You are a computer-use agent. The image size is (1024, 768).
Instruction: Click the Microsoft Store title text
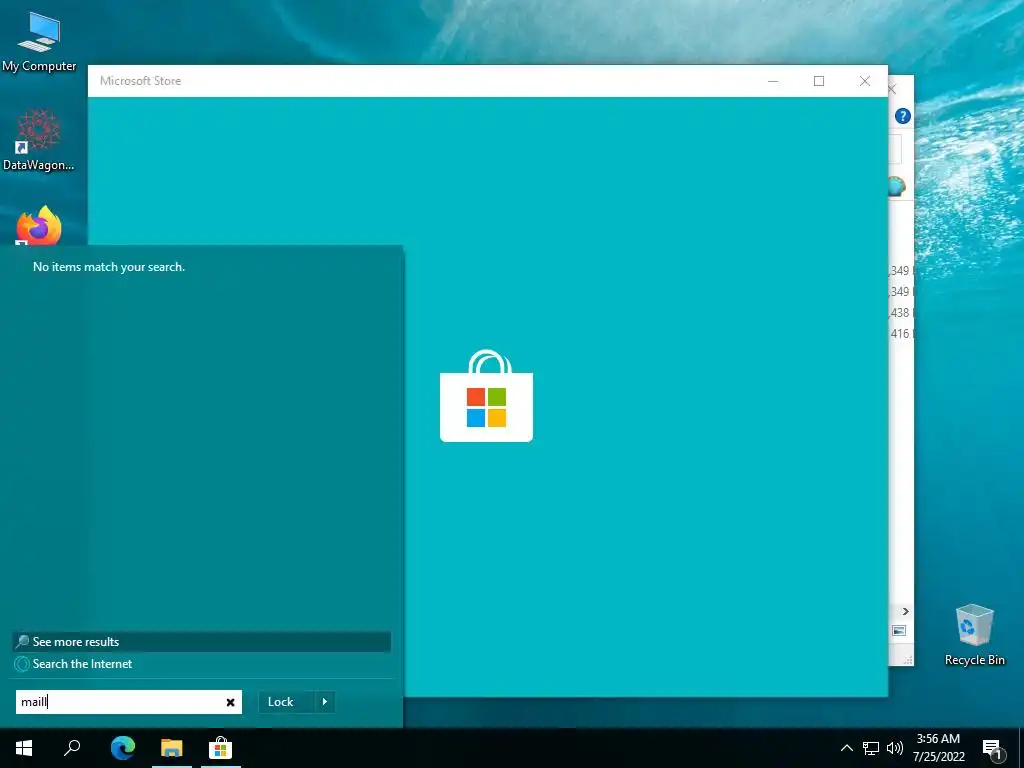point(140,81)
